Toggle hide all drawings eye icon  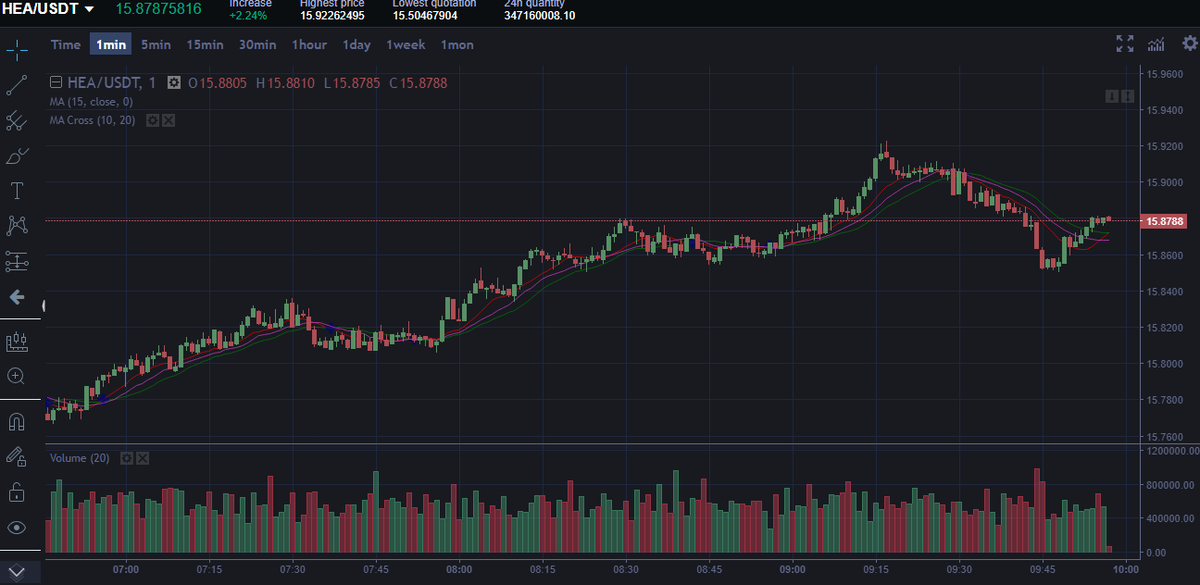(x=16, y=527)
